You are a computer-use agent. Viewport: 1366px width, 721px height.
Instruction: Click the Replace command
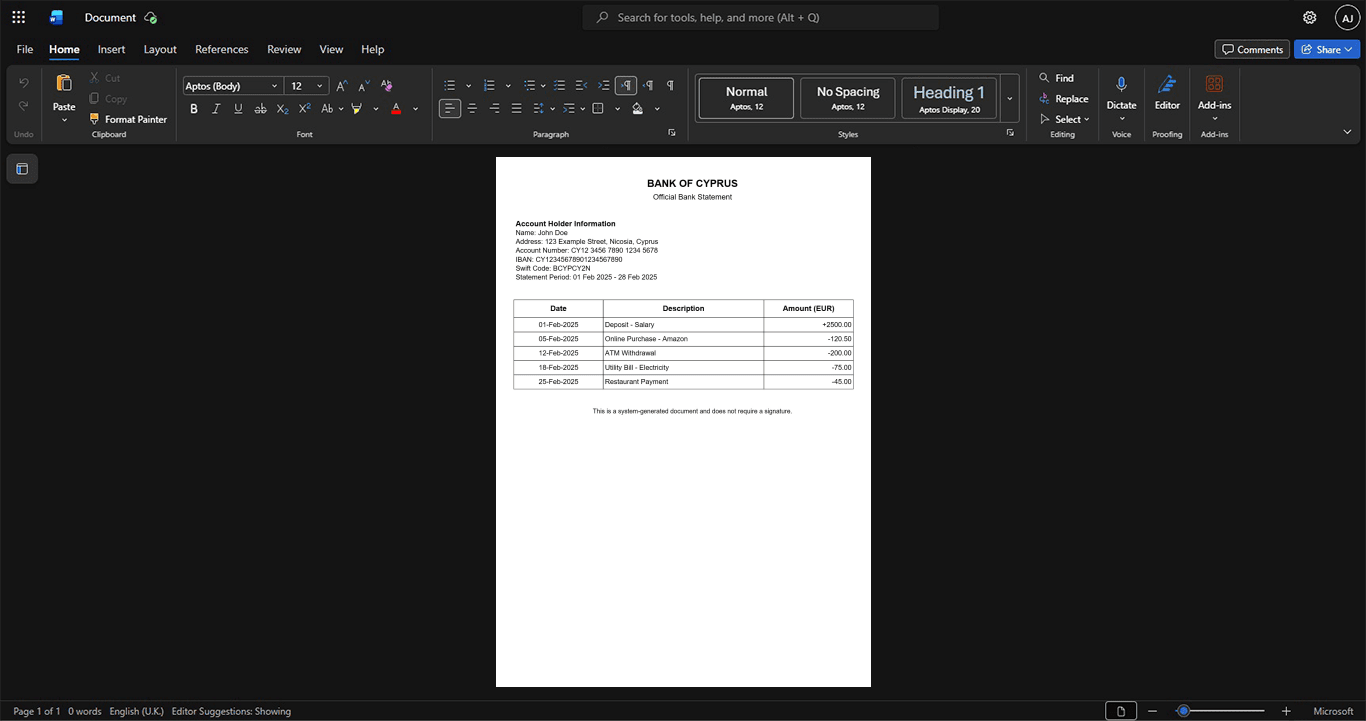[x=1063, y=99]
